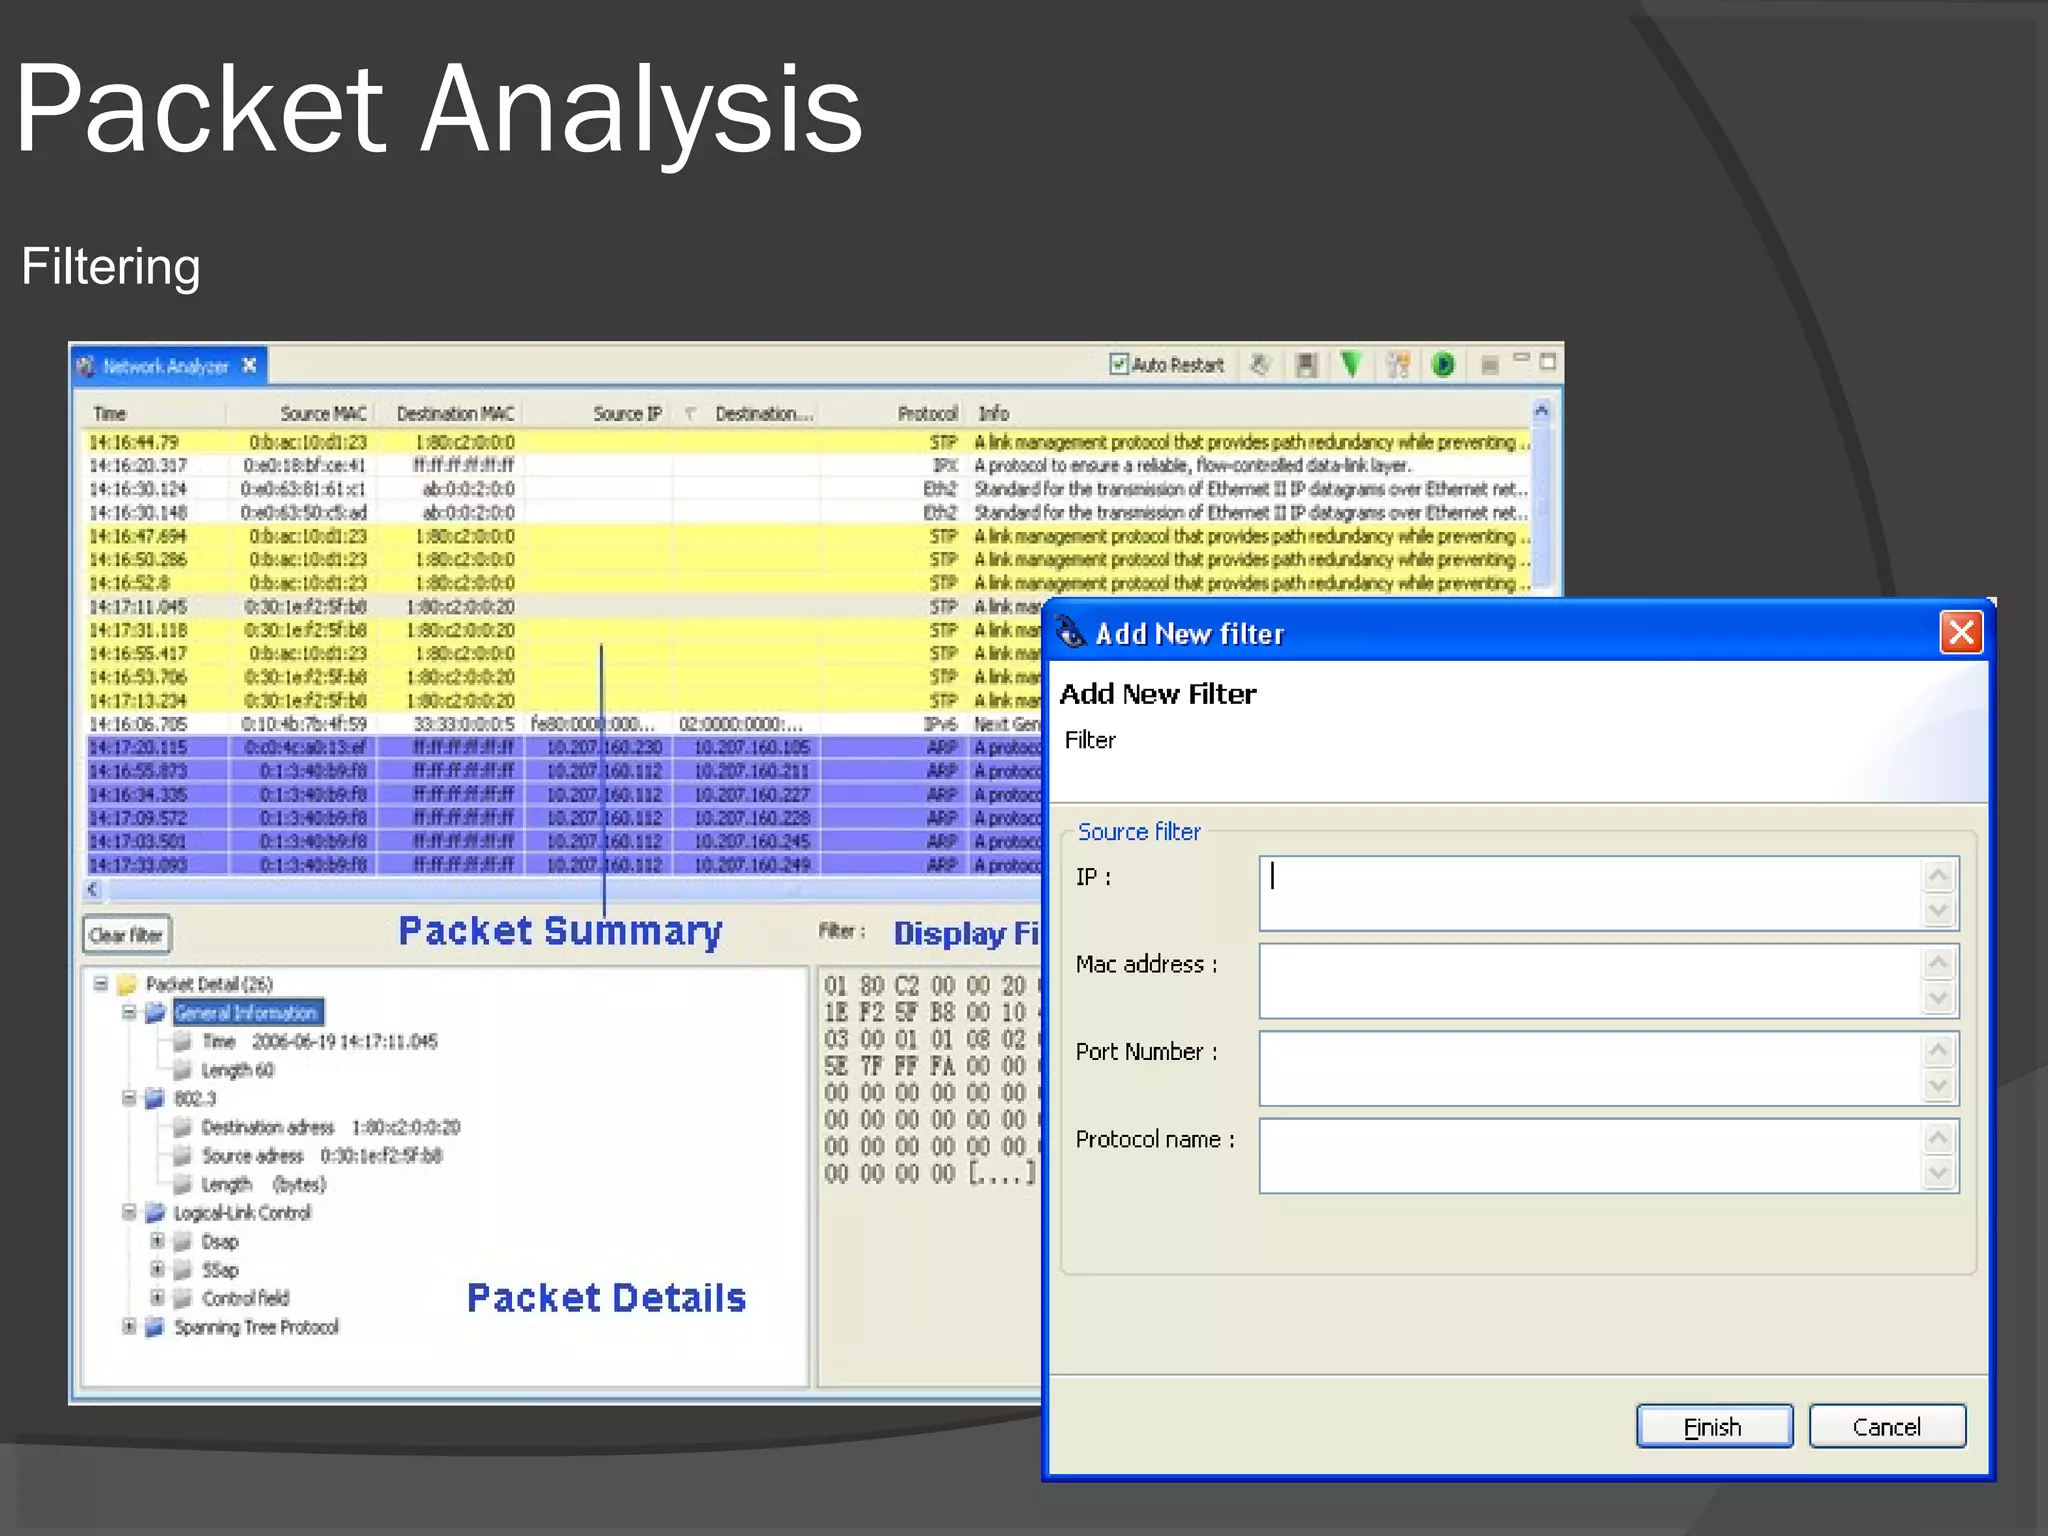Screen dimensions: 2048x1536
Task: Click IP field scroll up arrow
Action: [x=1939, y=876]
